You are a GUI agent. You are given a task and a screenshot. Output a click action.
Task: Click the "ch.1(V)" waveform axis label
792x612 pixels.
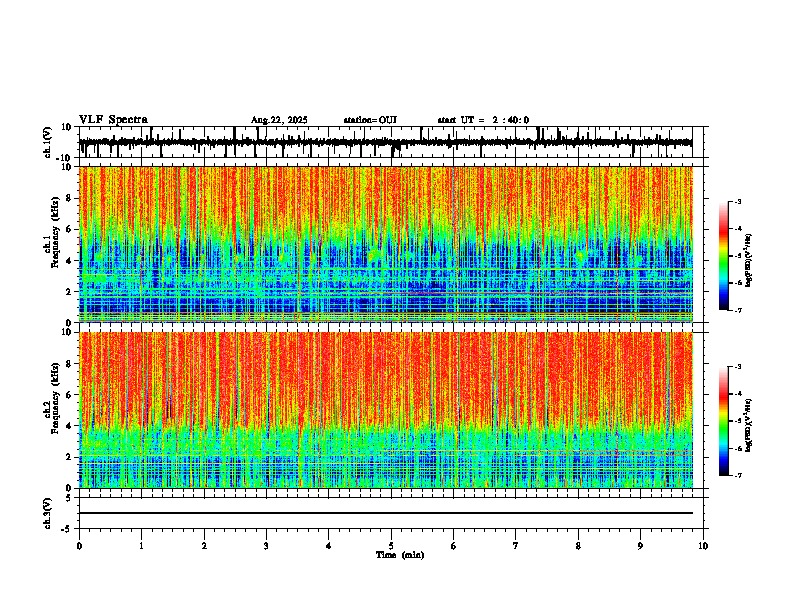[48, 142]
